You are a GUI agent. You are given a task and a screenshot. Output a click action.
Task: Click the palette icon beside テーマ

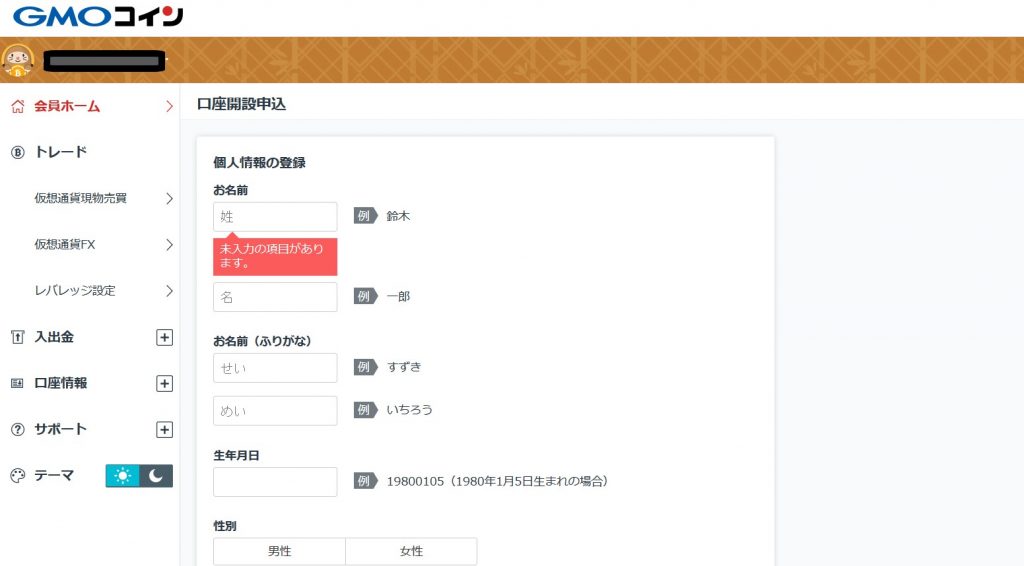[x=18, y=476]
